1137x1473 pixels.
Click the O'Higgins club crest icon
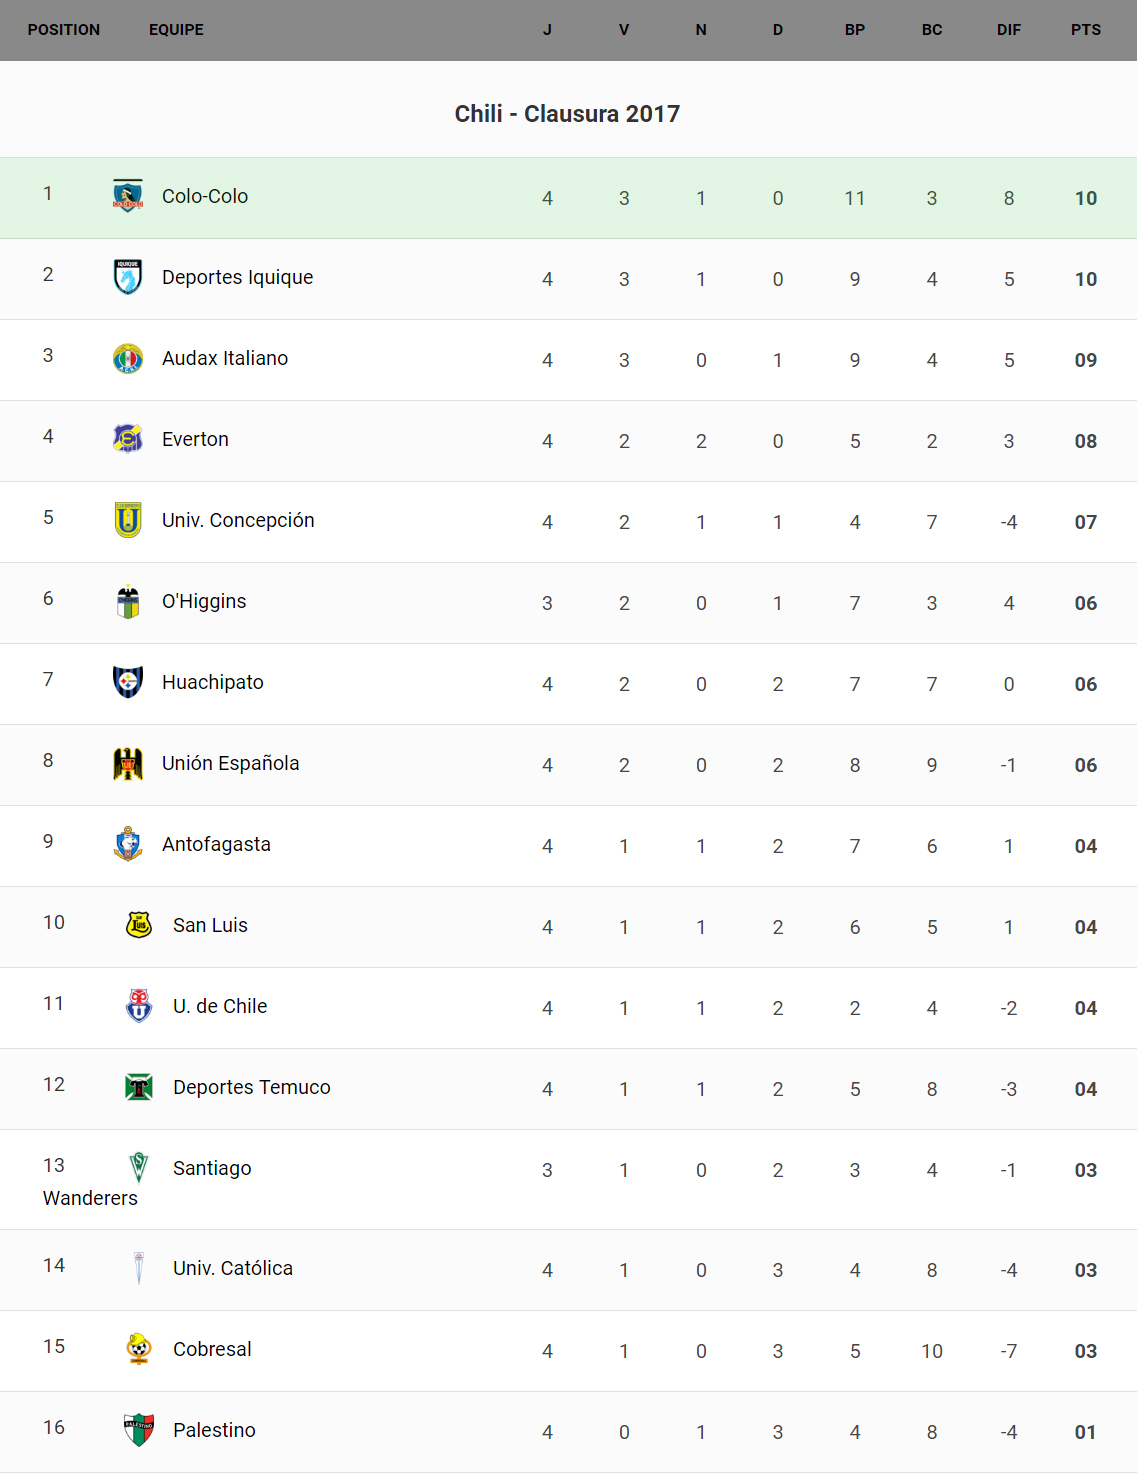[128, 601]
